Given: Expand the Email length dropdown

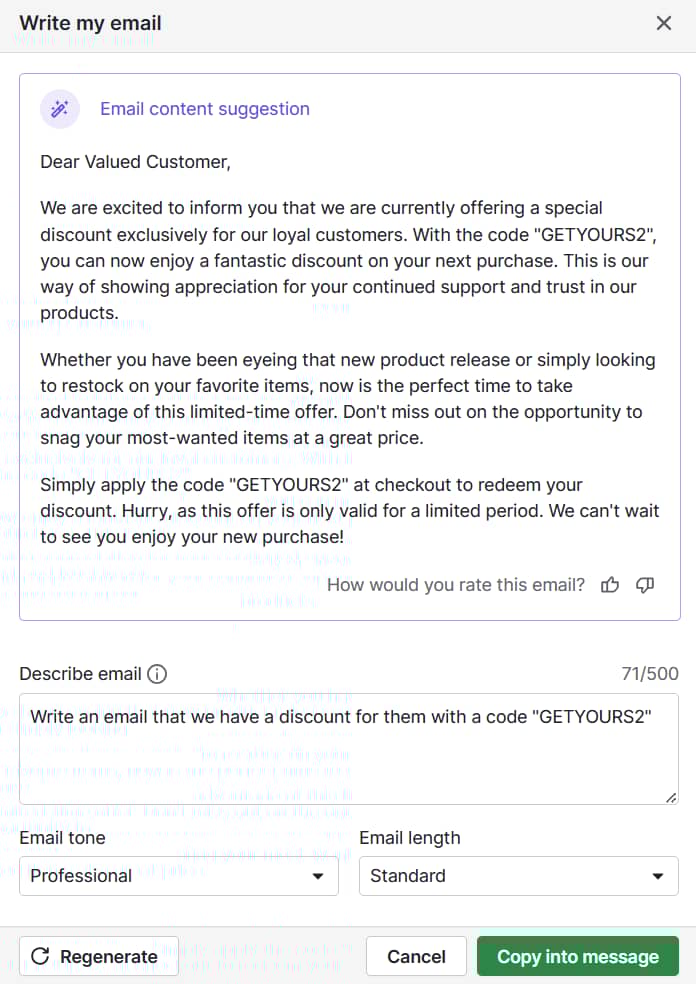Looking at the screenshot, I should (x=518, y=876).
